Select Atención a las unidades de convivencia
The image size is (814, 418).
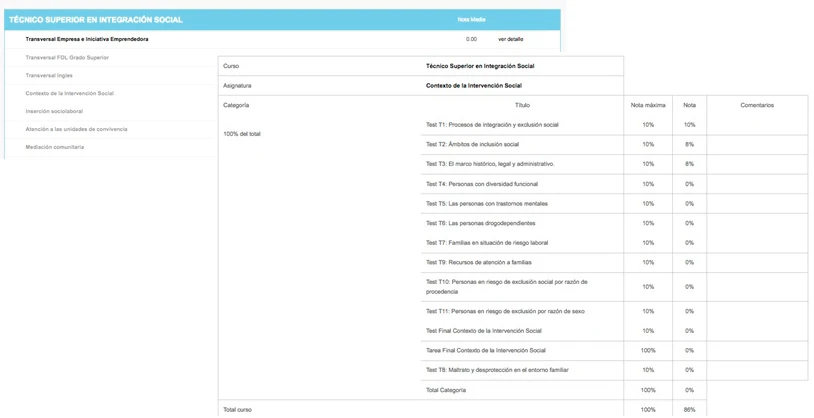(76, 129)
